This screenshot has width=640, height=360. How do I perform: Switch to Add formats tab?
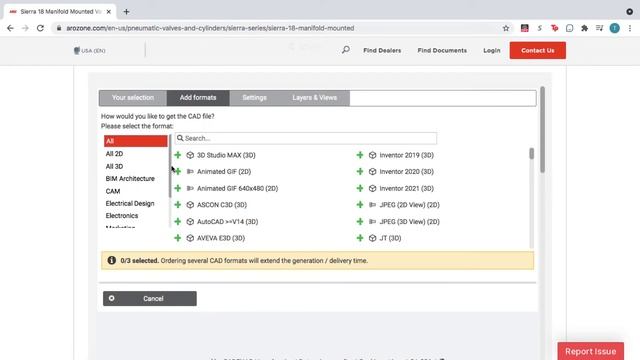pos(198,98)
